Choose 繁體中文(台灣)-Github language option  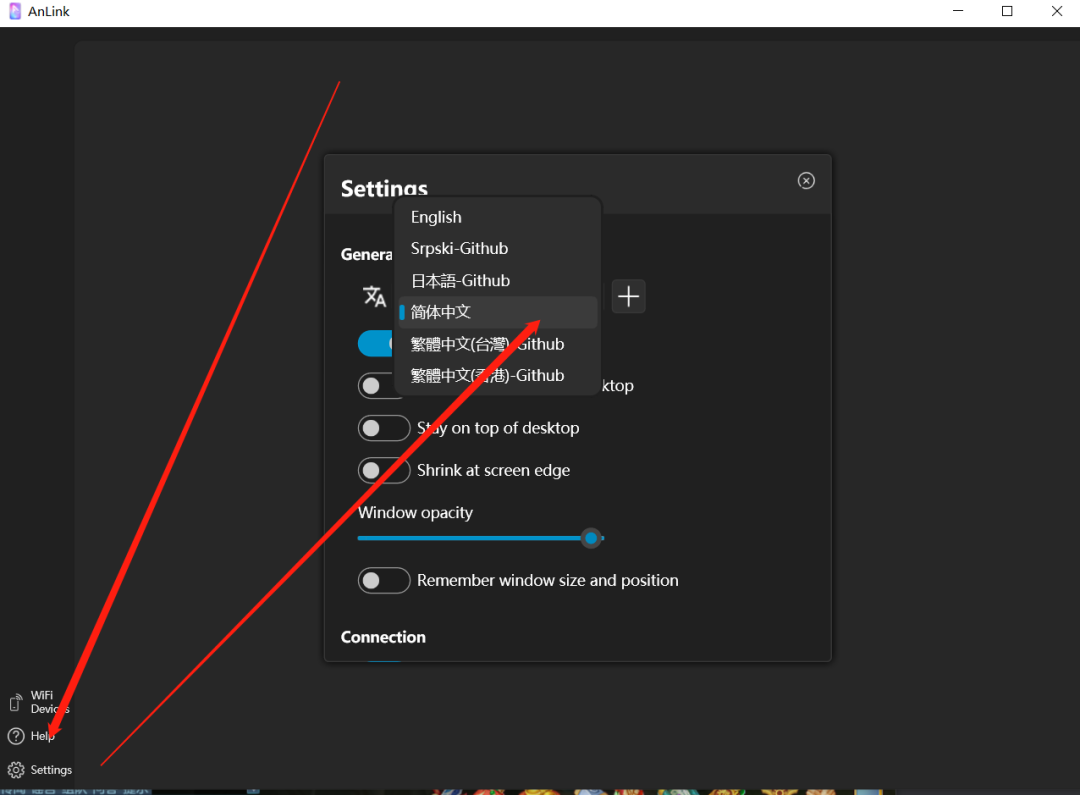click(x=497, y=344)
